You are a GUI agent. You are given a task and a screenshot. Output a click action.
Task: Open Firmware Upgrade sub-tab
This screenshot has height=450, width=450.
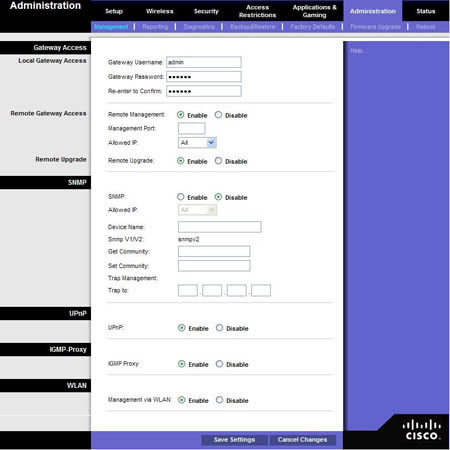375,27
